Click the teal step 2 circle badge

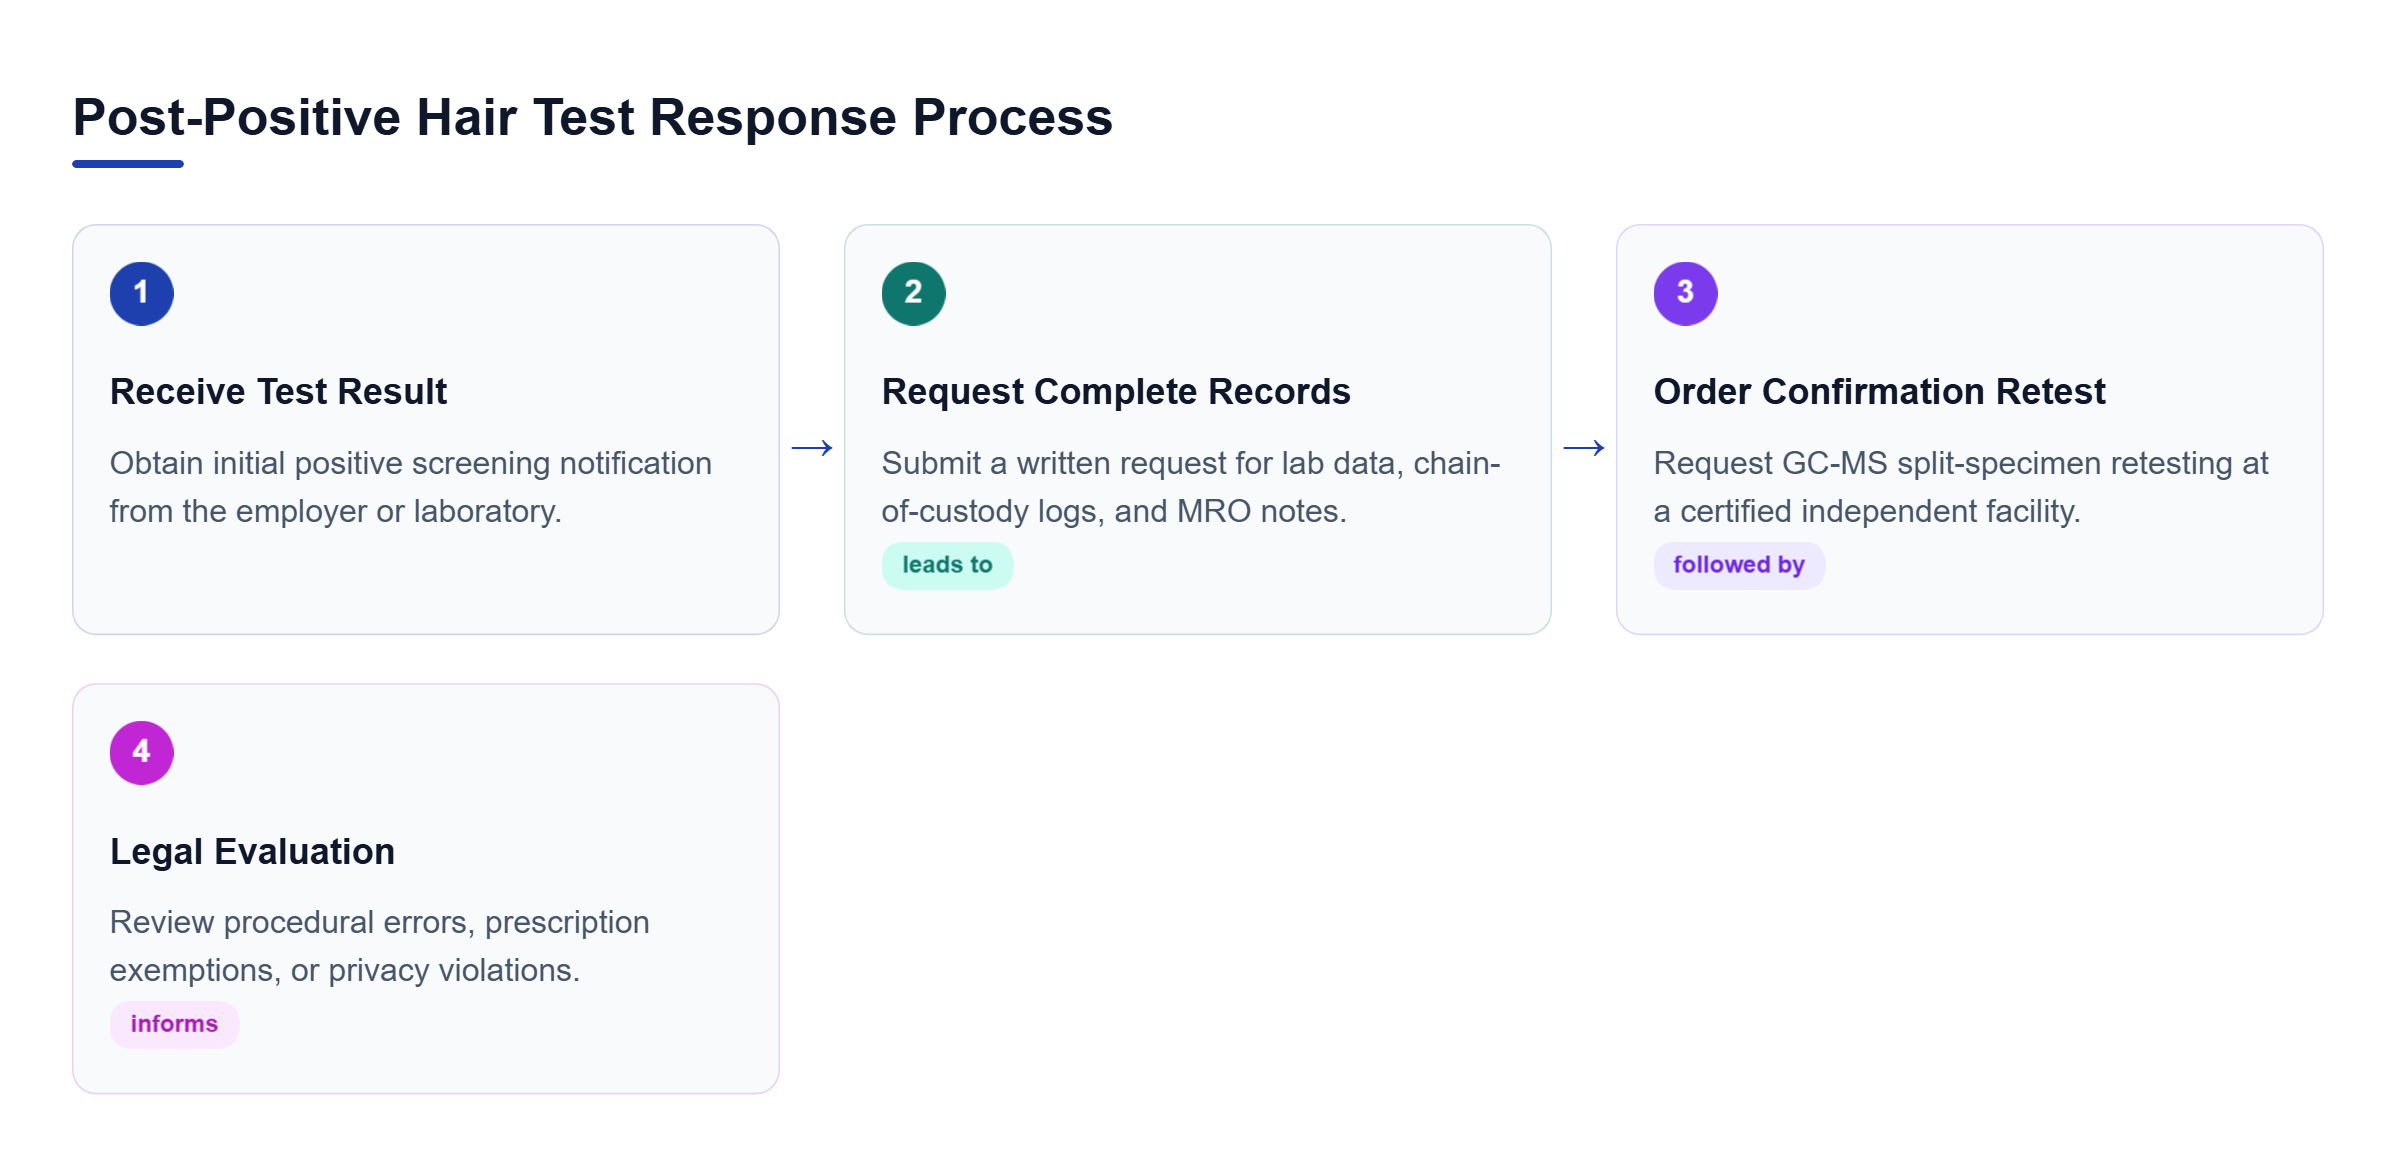tap(913, 293)
